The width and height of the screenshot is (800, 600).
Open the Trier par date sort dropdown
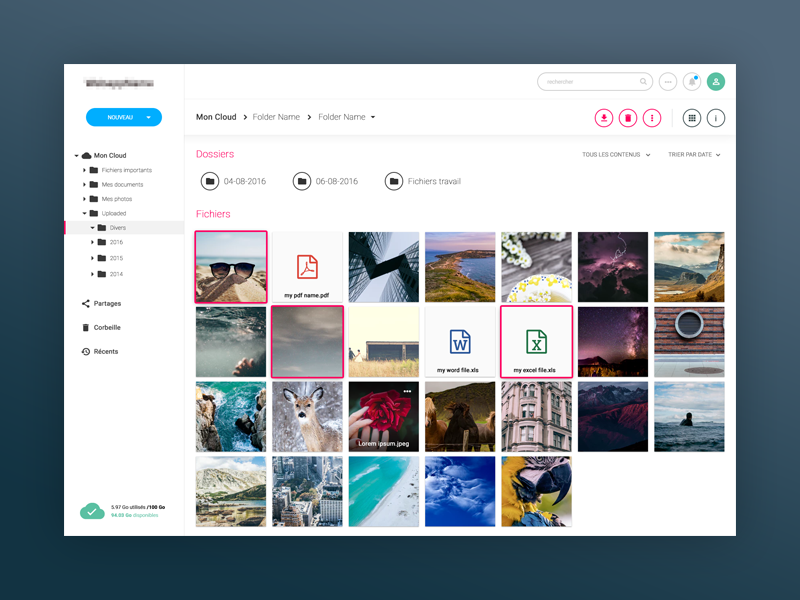coord(694,155)
